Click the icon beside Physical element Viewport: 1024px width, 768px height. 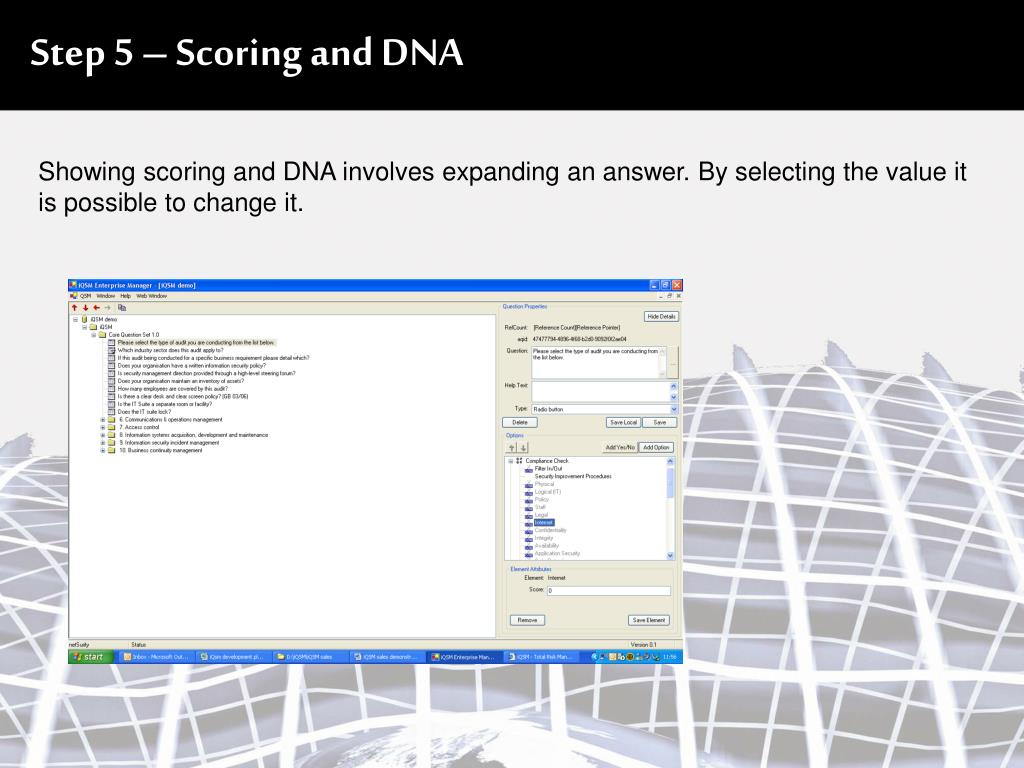[x=529, y=485]
